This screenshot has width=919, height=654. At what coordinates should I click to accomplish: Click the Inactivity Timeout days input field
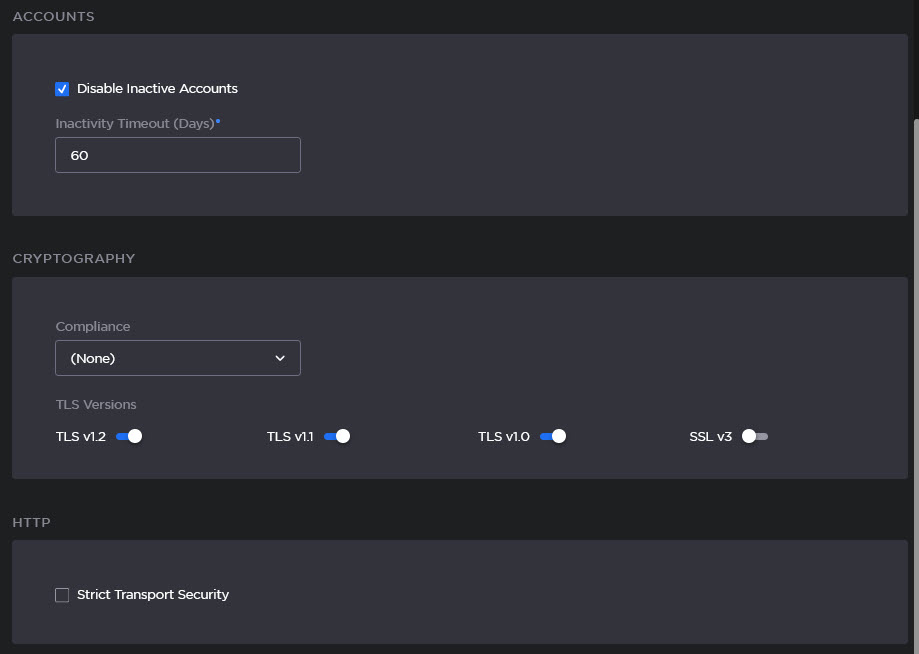(x=178, y=155)
